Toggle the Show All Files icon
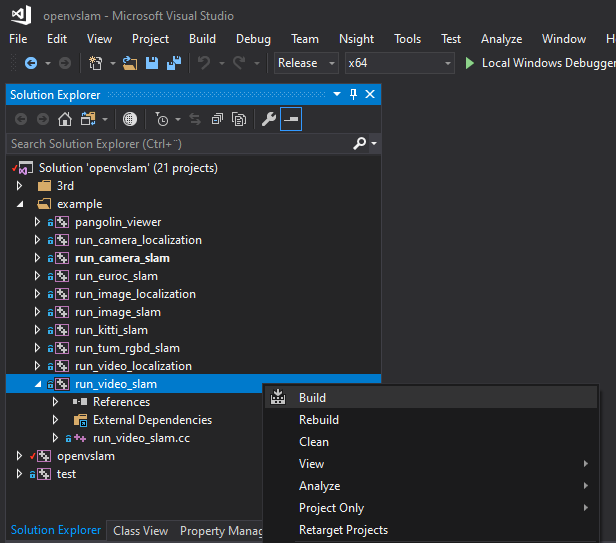 pyautogui.click(x=239, y=119)
